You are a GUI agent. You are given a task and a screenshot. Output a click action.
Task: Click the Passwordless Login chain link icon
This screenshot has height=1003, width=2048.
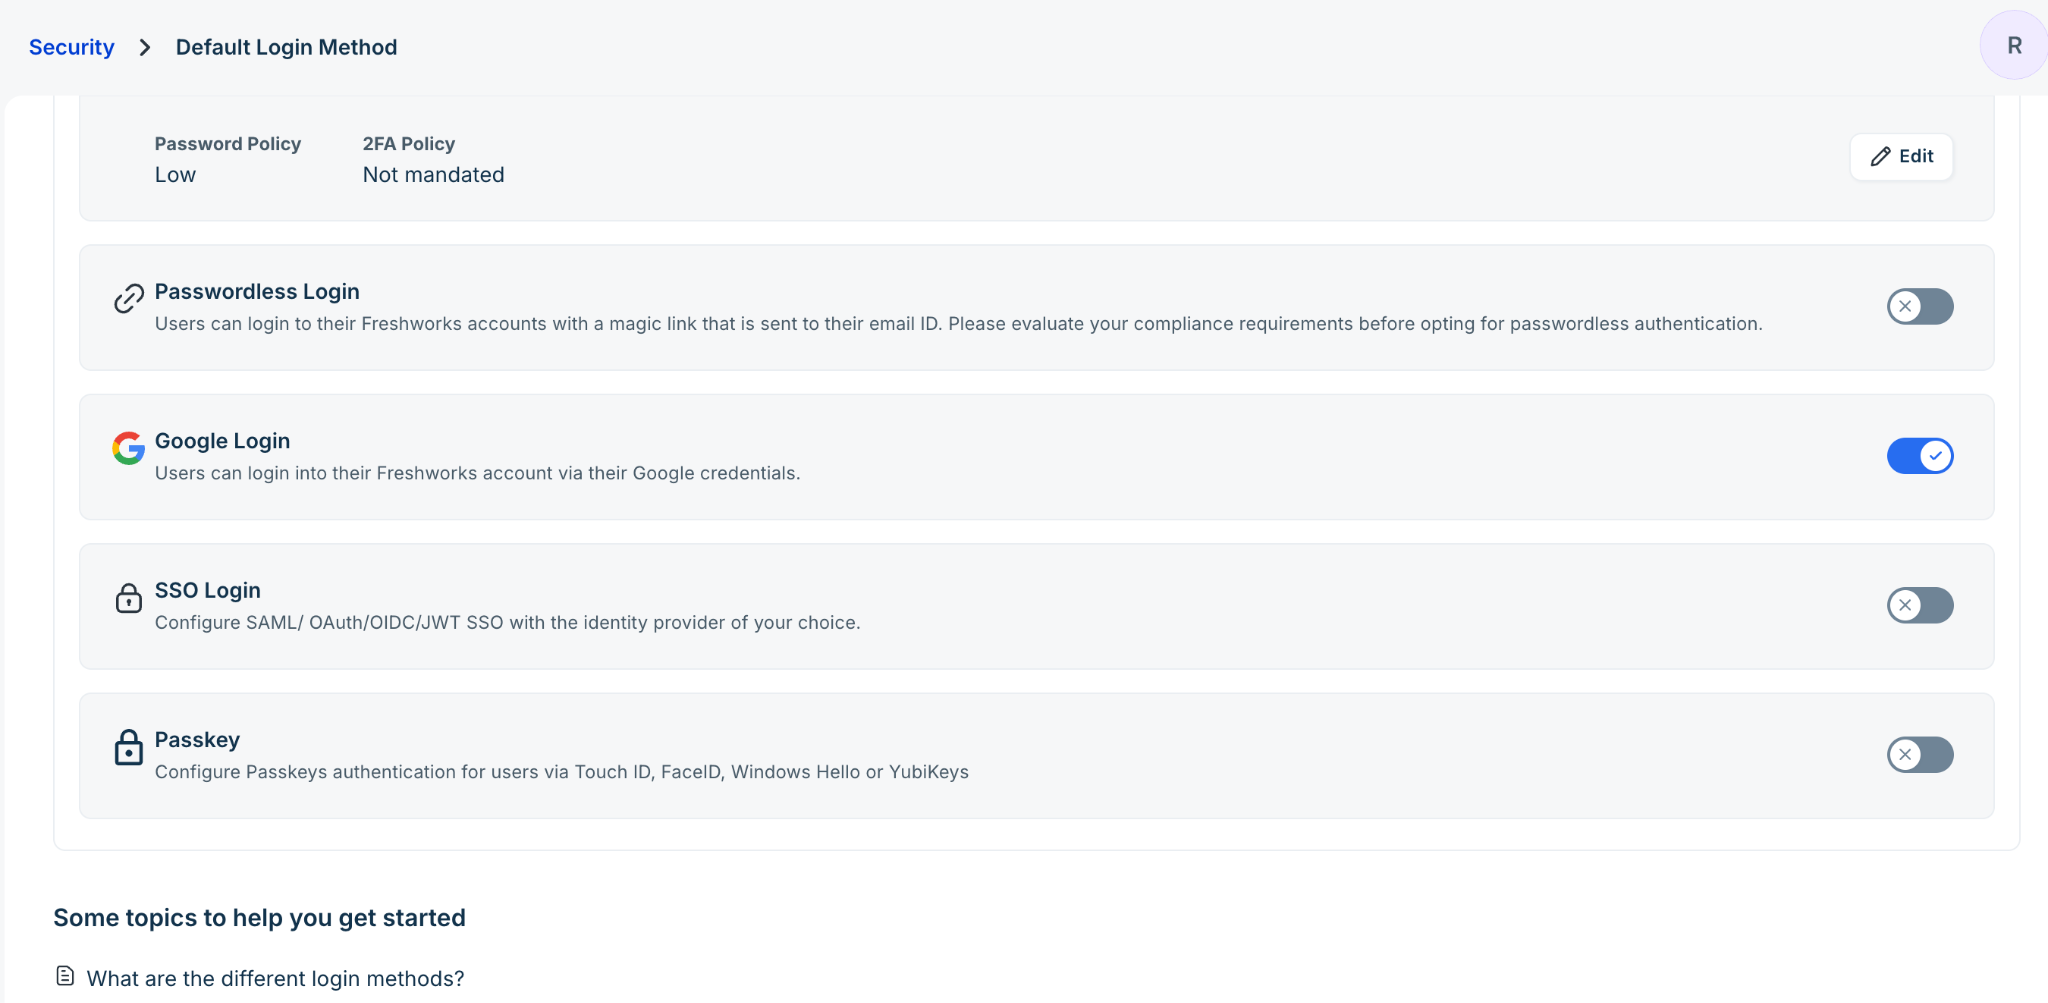128,298
